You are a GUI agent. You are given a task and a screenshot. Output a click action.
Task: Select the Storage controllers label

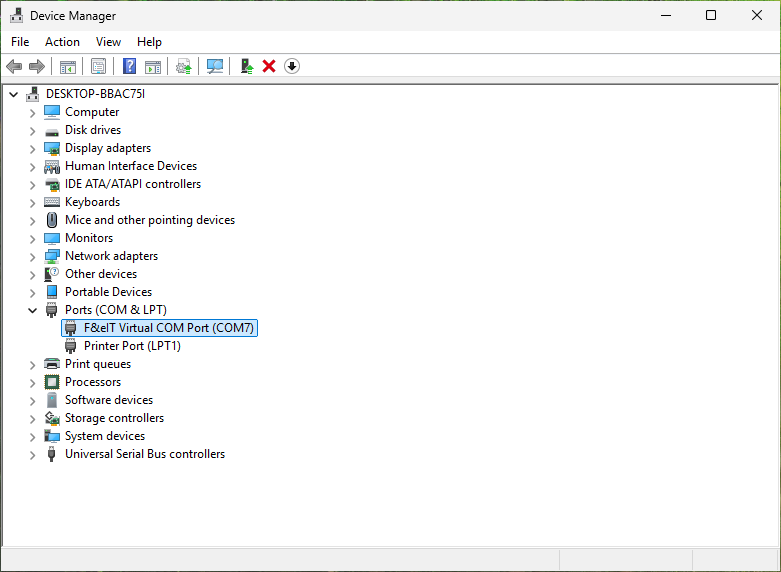(x=115, y=418)
